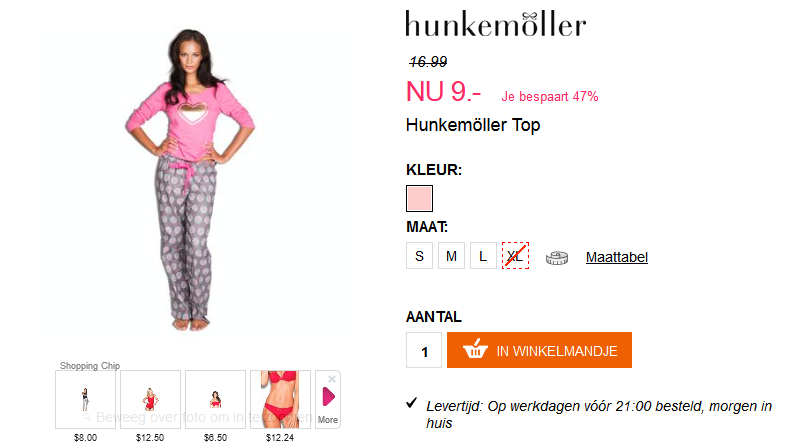The width and height of the screenshot is (795, 445).
Task: Choose the pink colour swatch
Action: [419, 198]
